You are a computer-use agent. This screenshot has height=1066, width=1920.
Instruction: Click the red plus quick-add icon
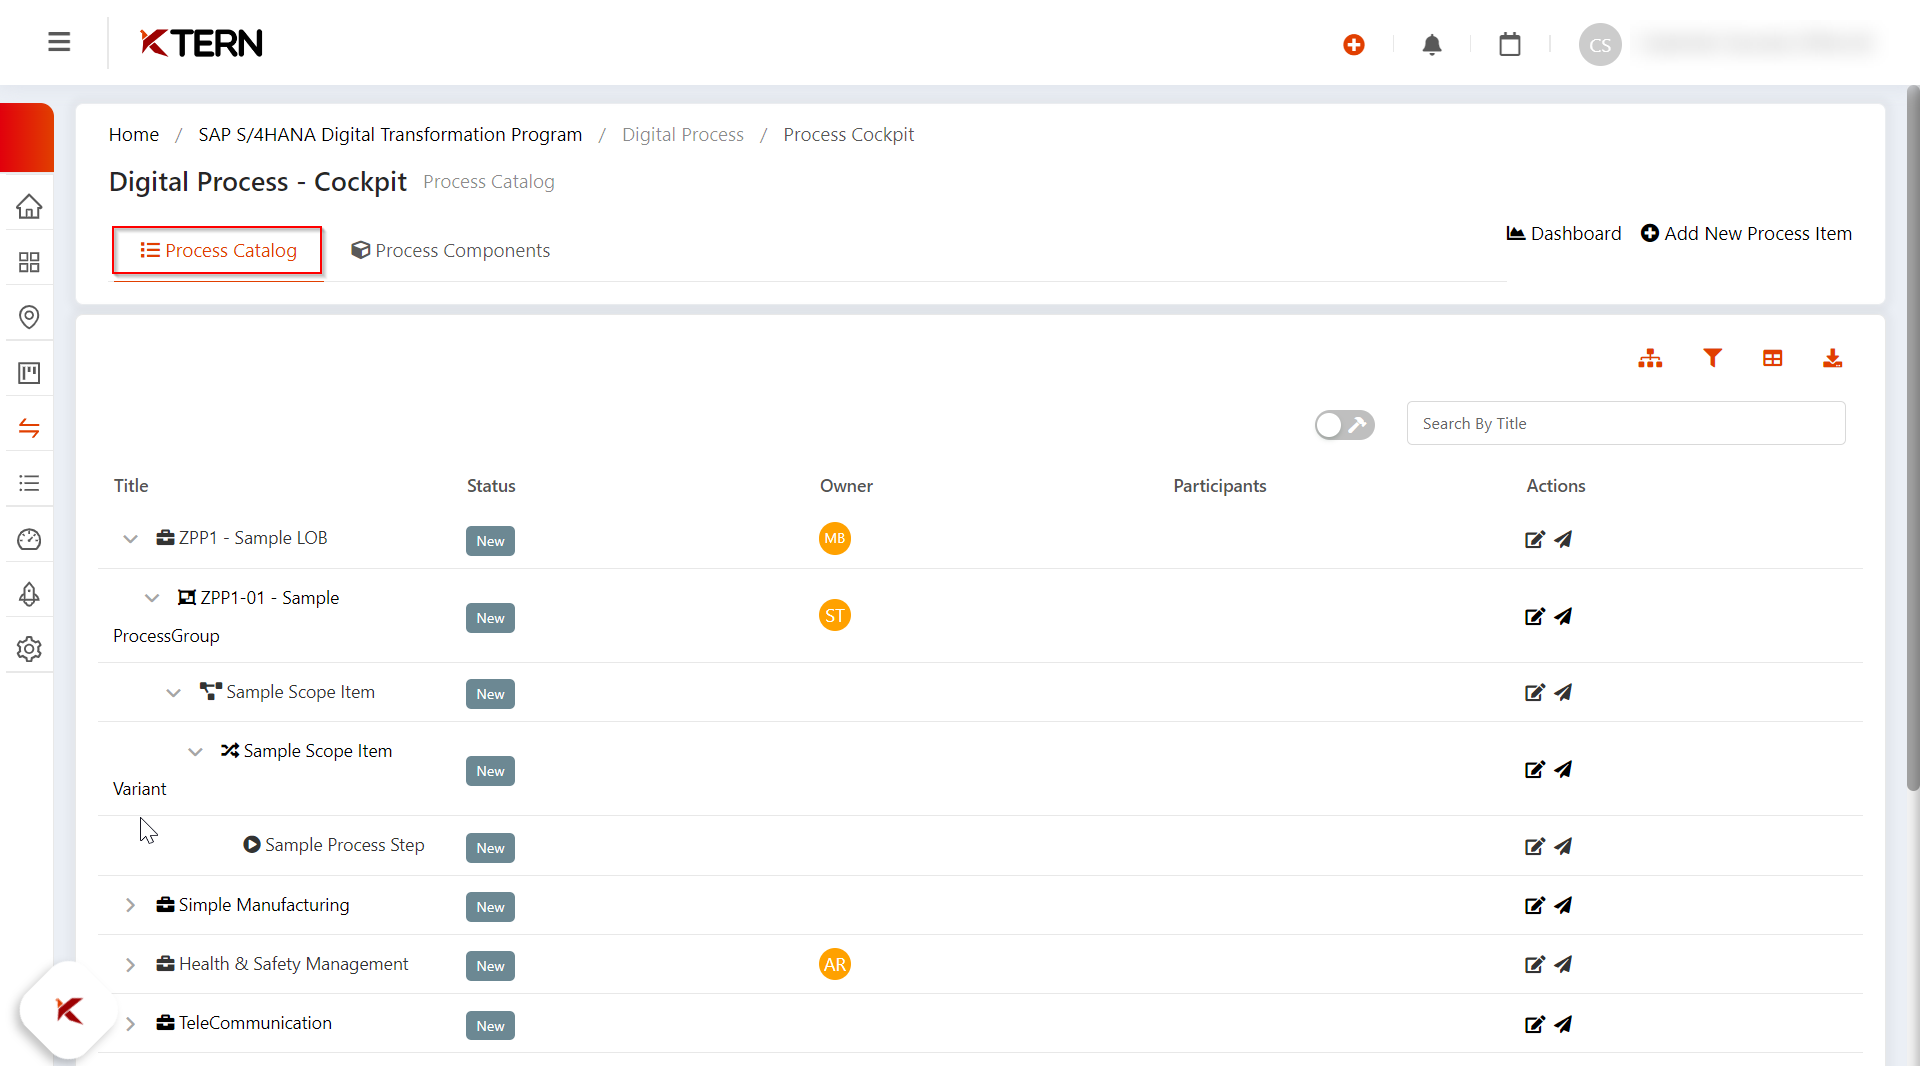pos(1354,45)
